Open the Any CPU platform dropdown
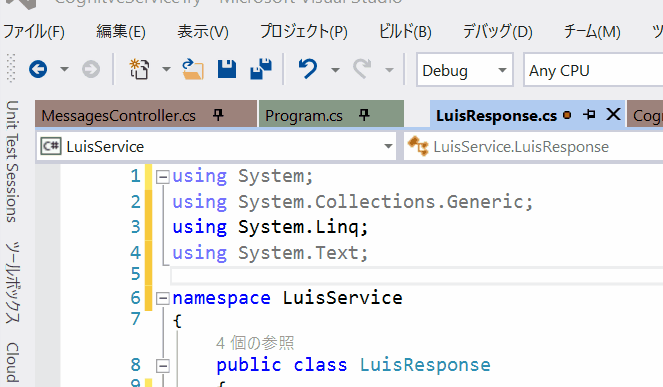 tap(593, 70)
